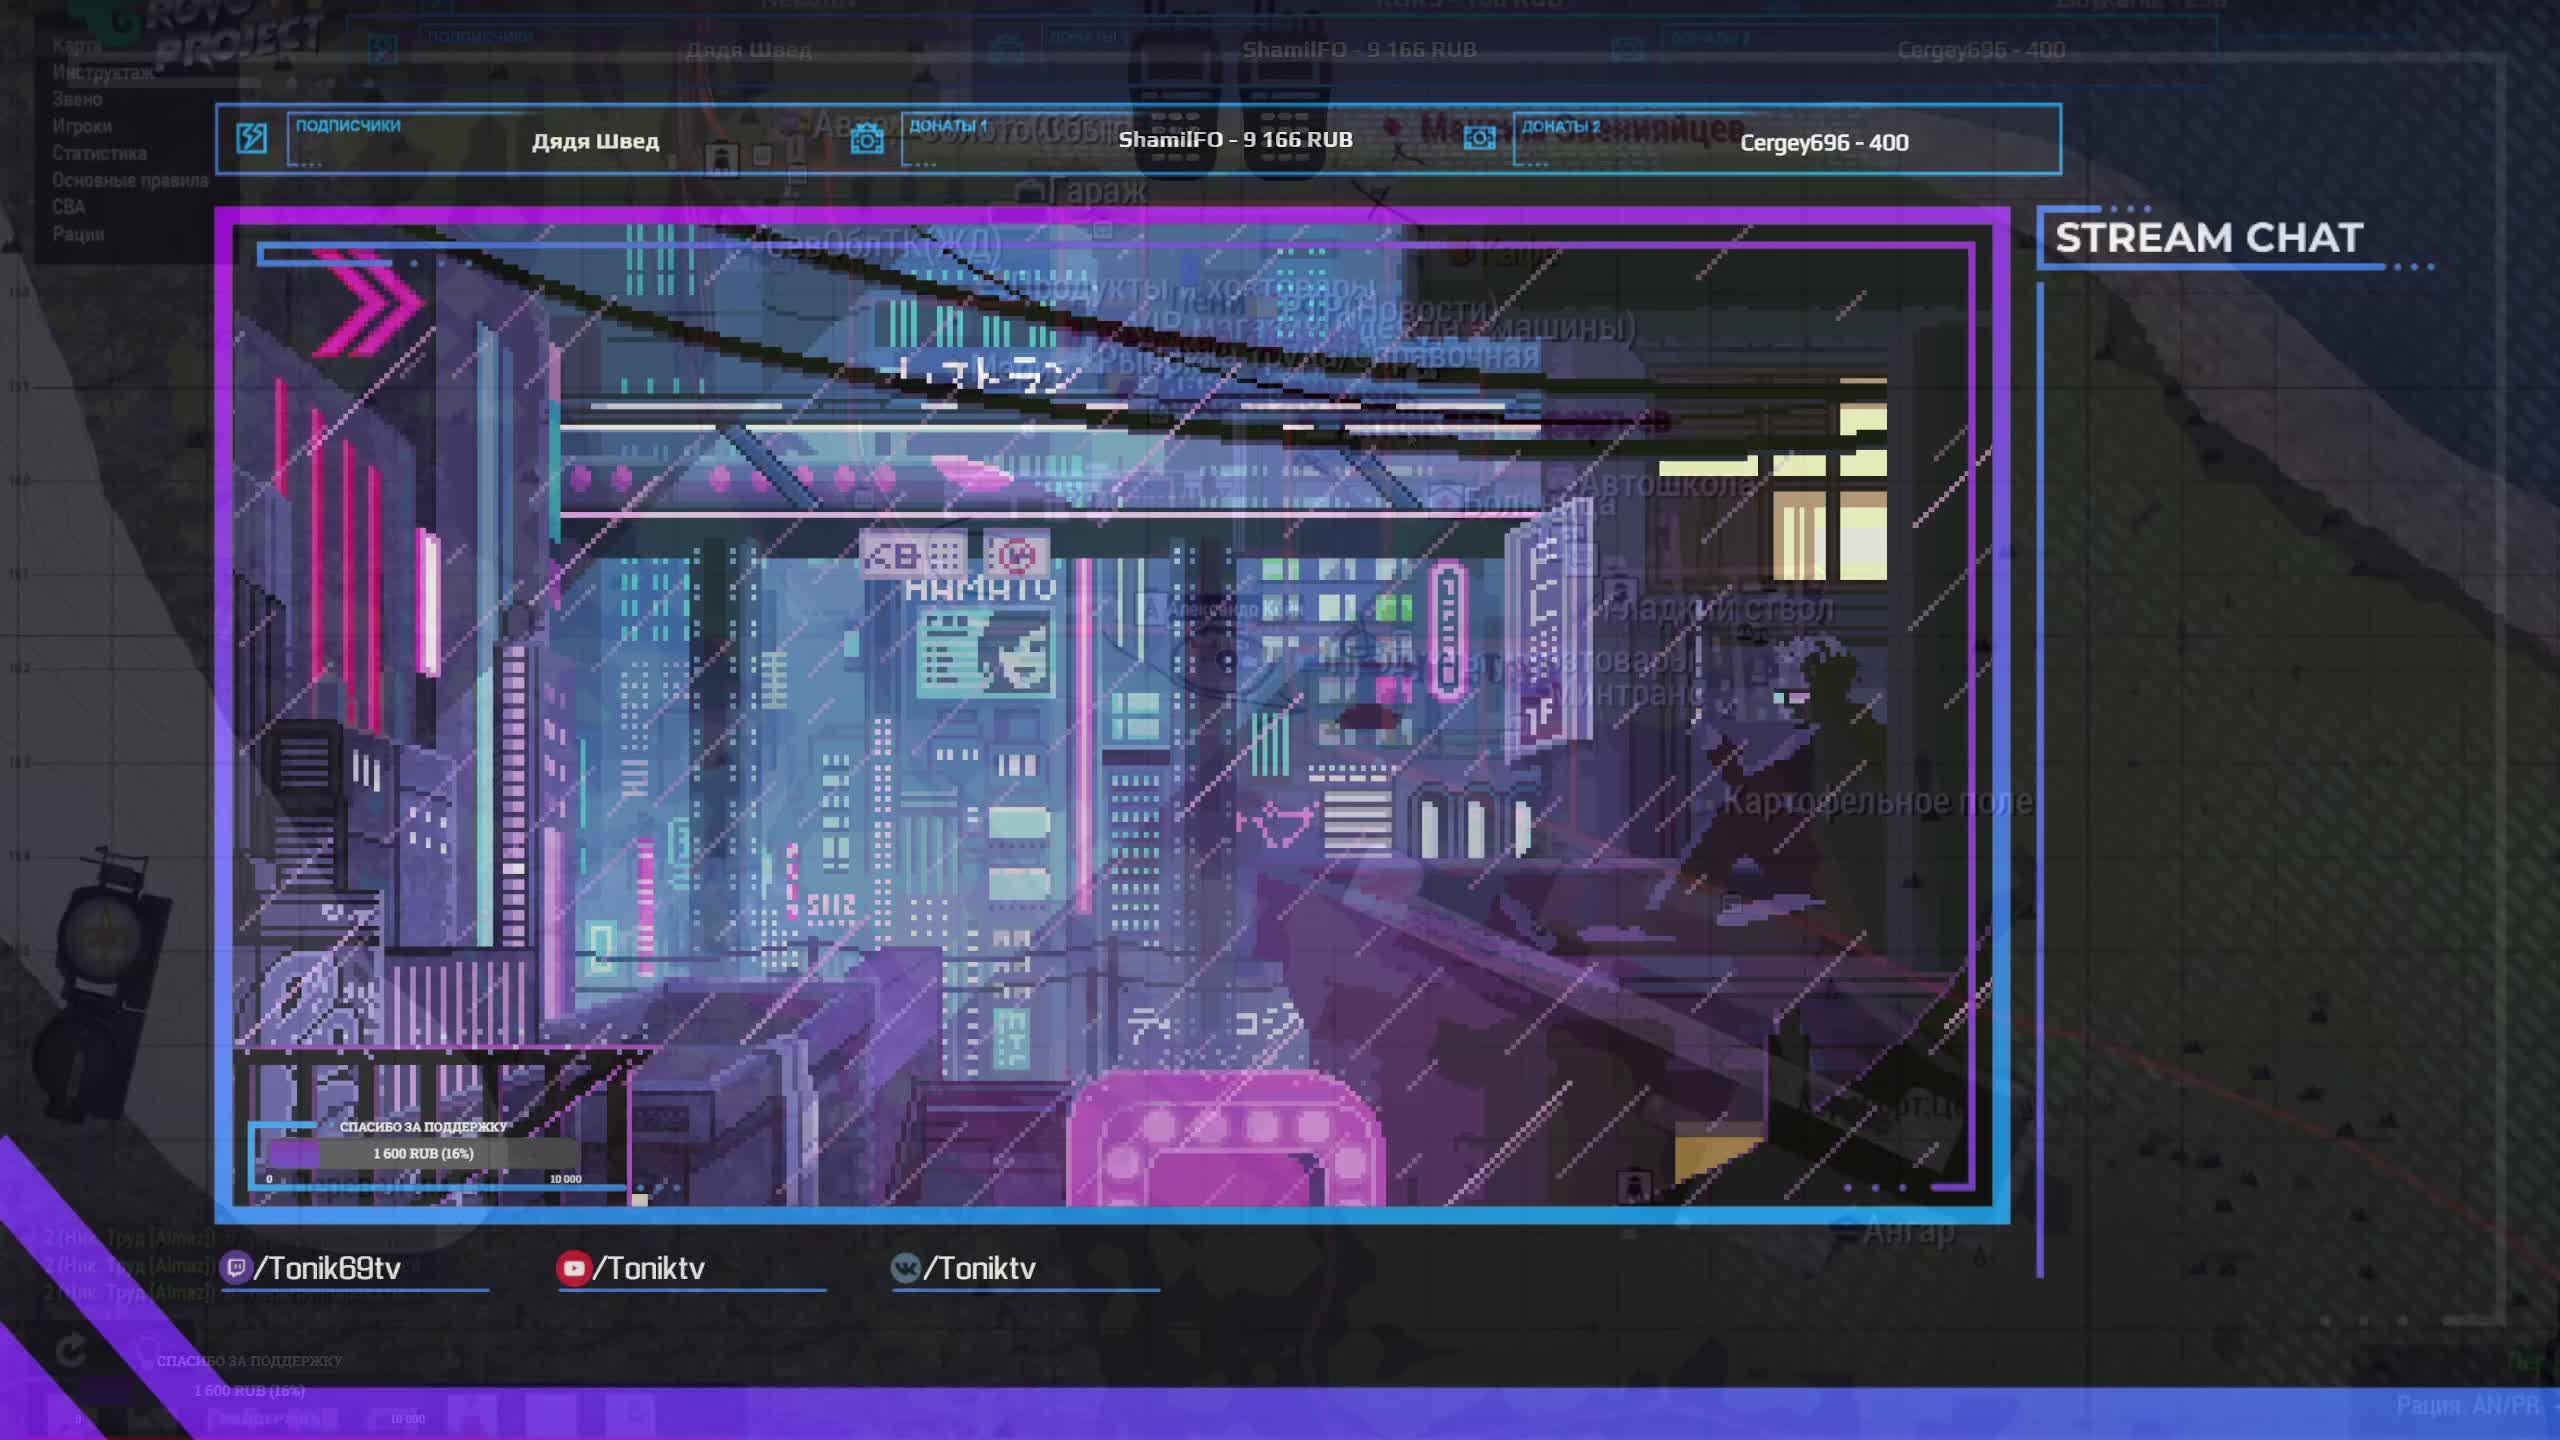Click the pink double-chevron arrows
2560x1440 pixels.
[x=368, y=304]
